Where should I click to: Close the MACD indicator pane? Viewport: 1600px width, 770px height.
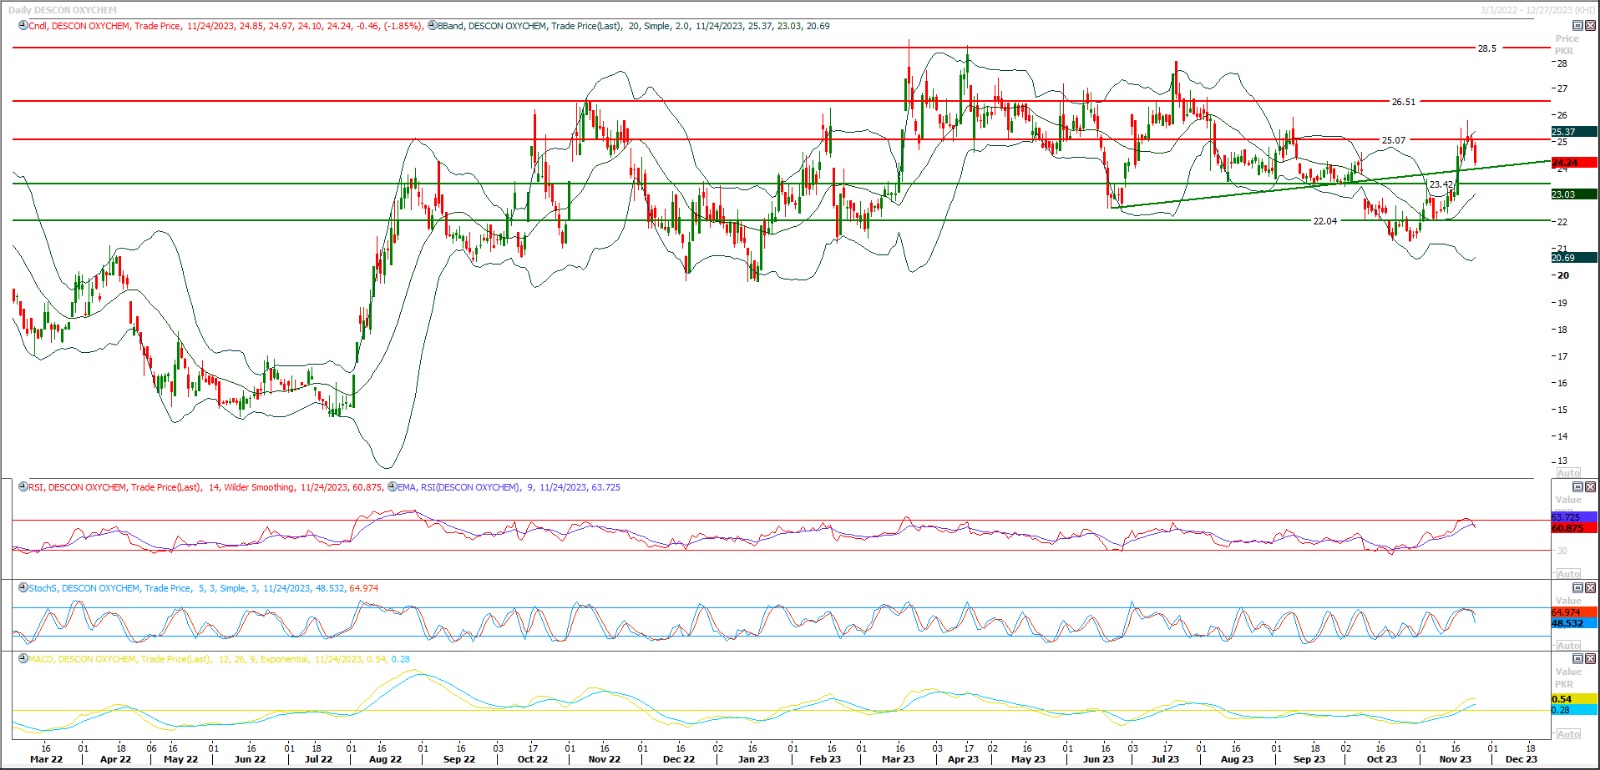(1589, 659)
